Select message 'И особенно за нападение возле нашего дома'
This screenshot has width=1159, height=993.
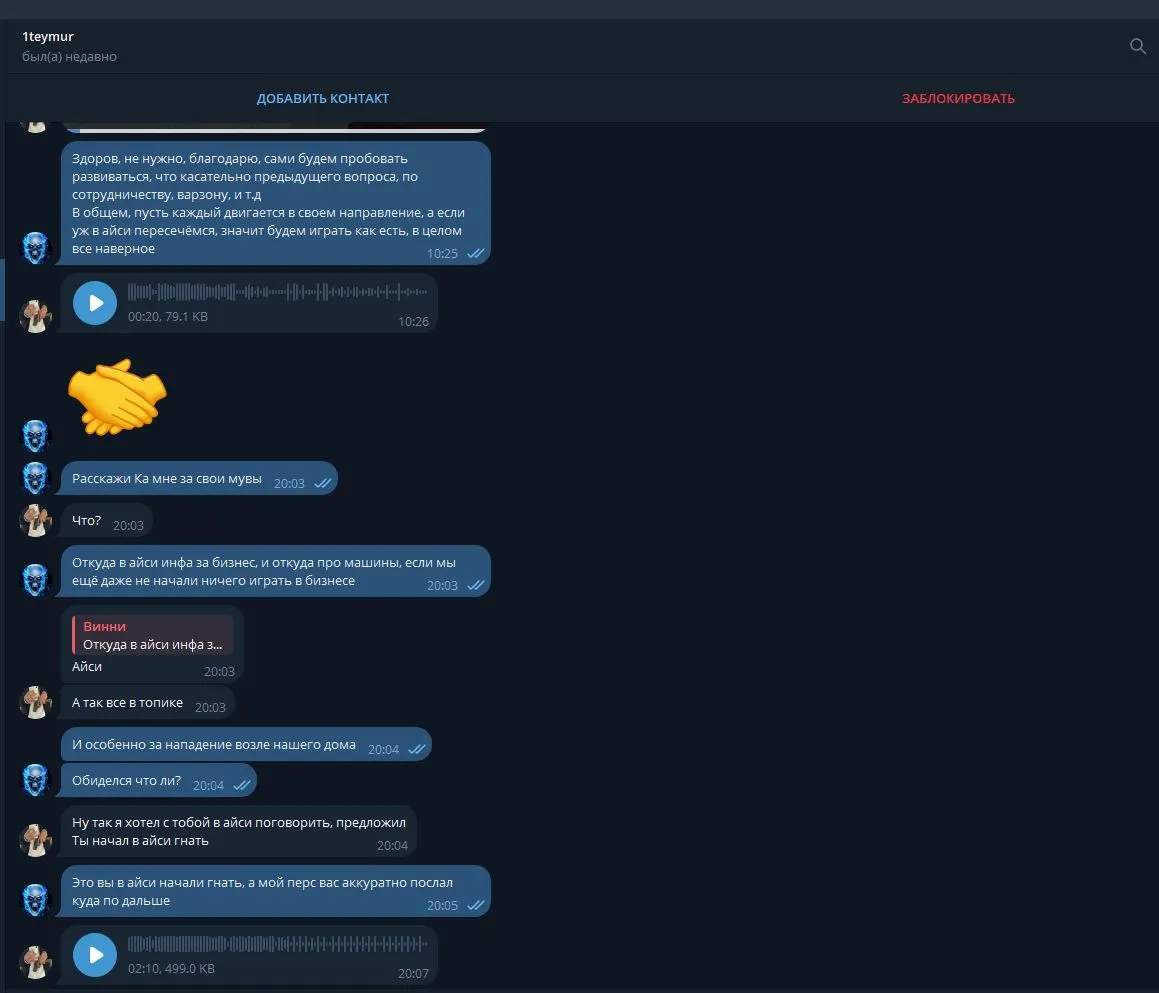(x=246, y=745)
